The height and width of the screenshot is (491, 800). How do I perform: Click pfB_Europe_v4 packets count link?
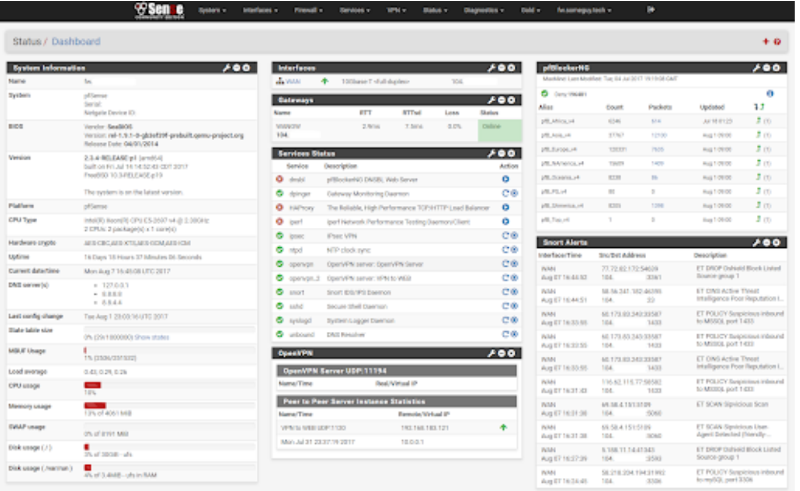[x=657, y=150]
